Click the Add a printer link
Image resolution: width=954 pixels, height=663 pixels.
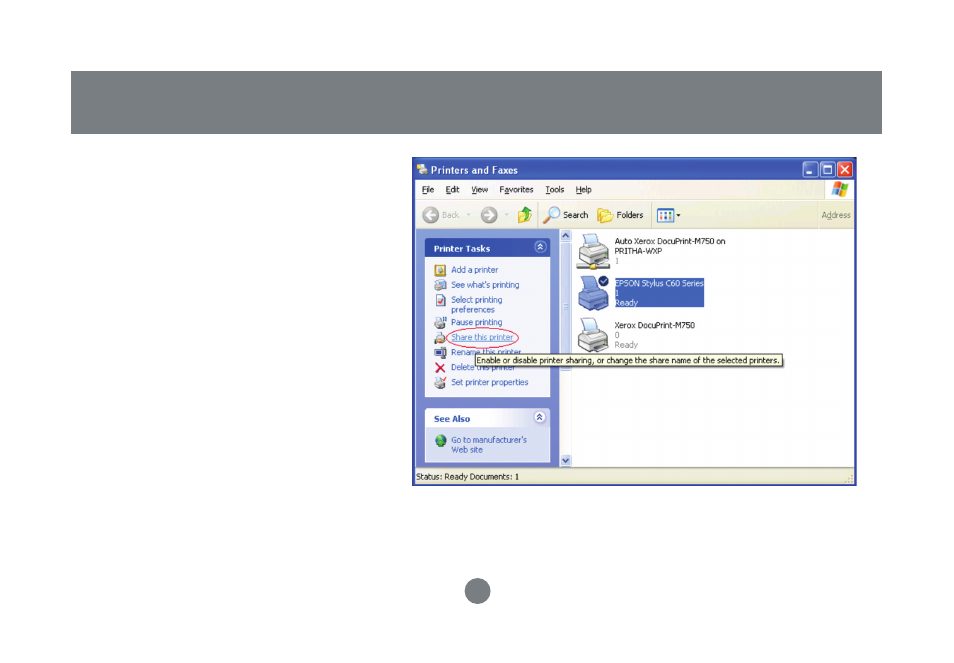(x=475, y=270)
